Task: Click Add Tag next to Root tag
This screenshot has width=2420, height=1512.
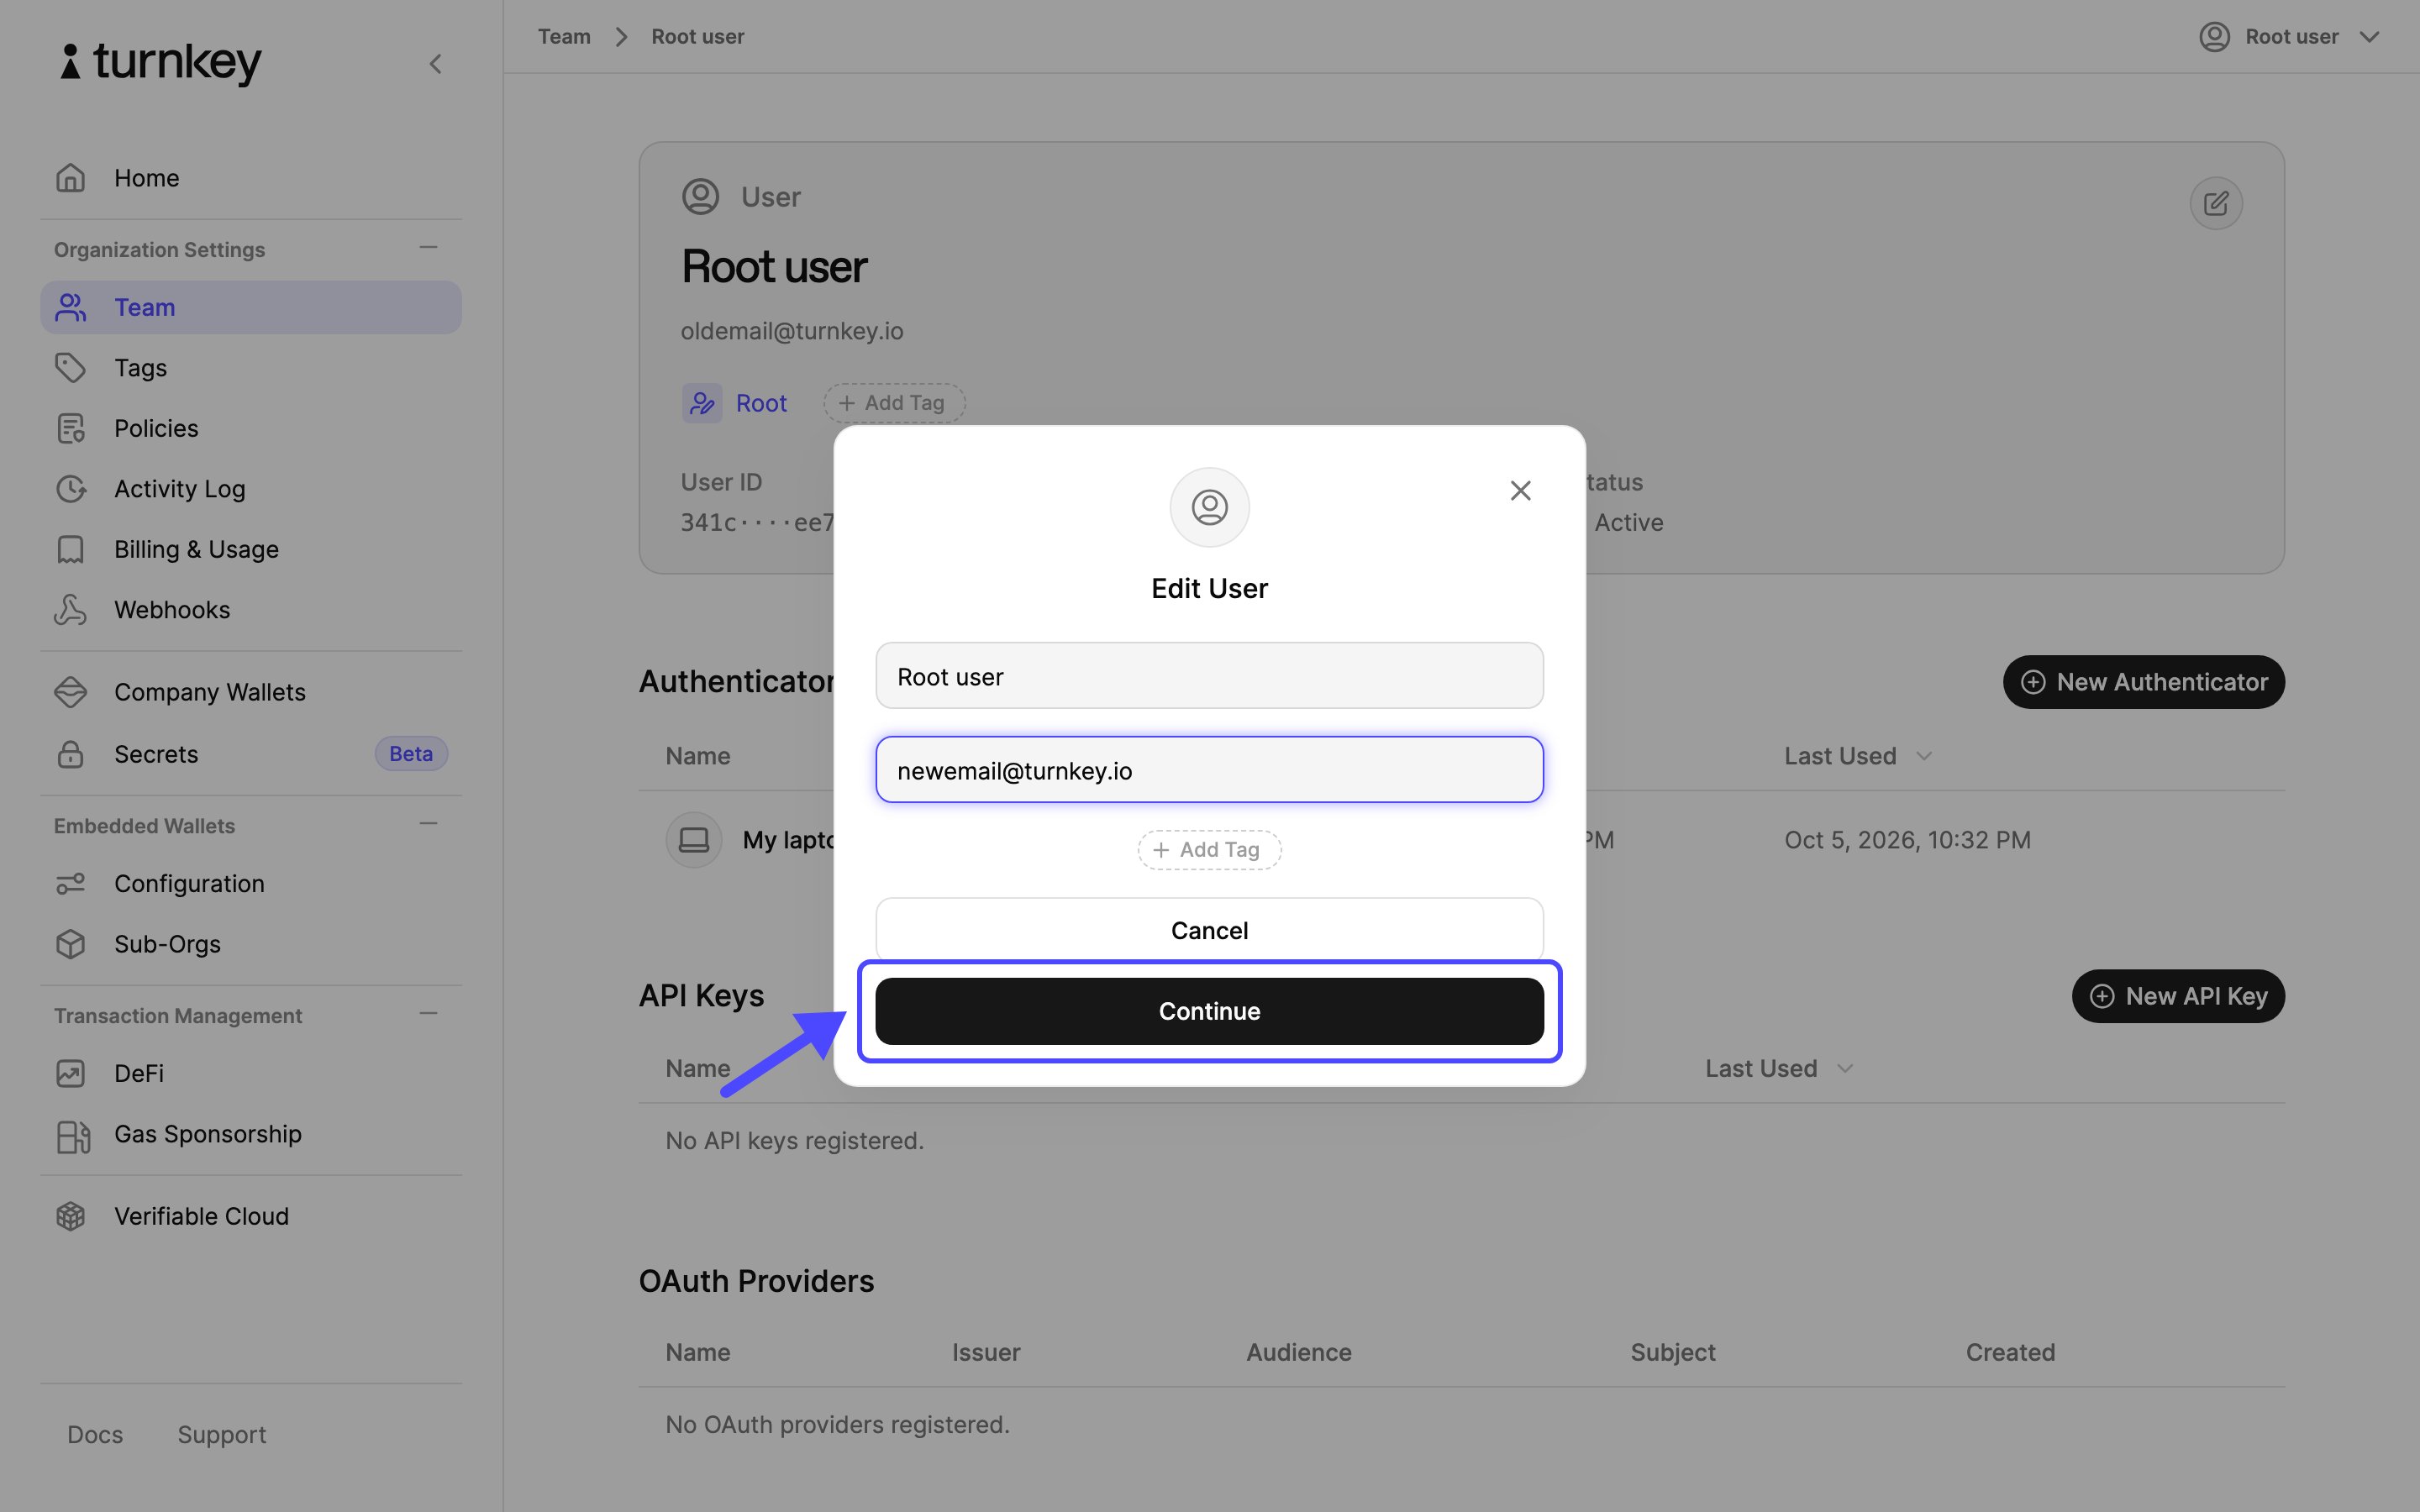Action: 894,403
